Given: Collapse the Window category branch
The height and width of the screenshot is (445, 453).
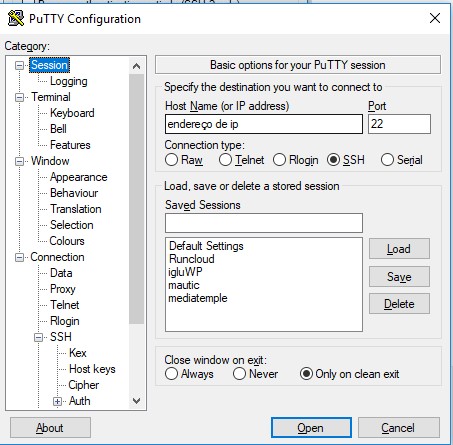Looking at the screenshot, I should tap(19, 161).
